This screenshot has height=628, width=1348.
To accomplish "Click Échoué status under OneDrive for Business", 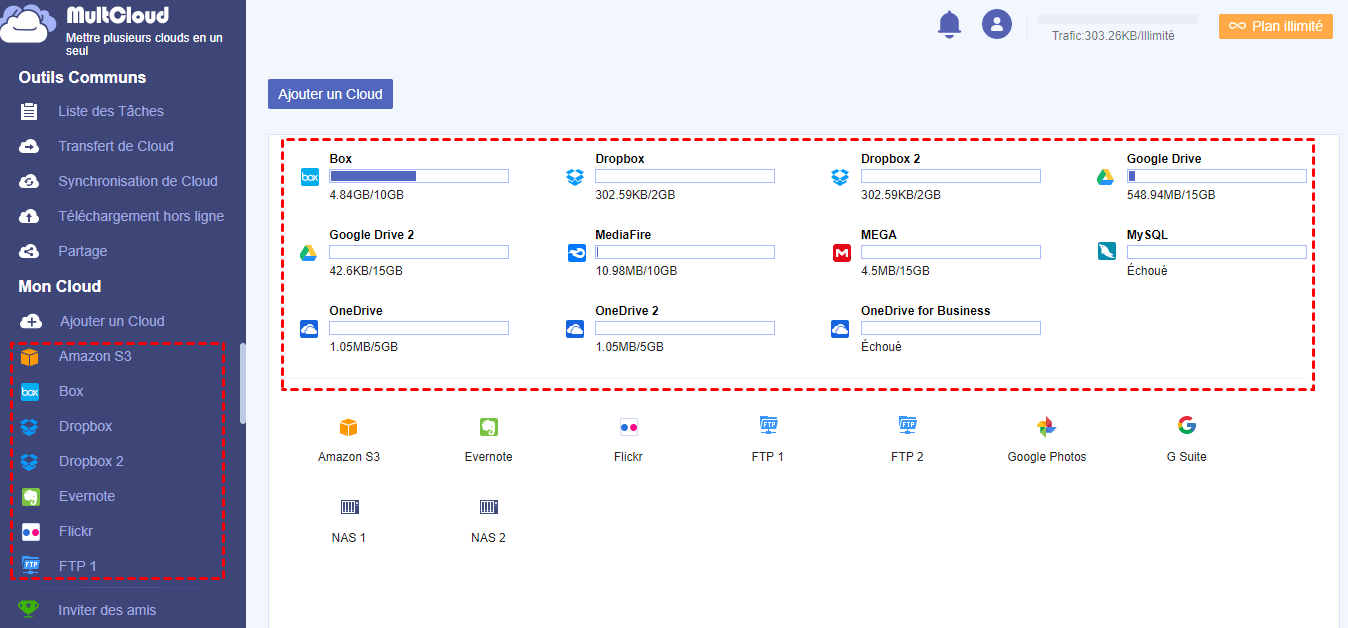I will point(881,347).
